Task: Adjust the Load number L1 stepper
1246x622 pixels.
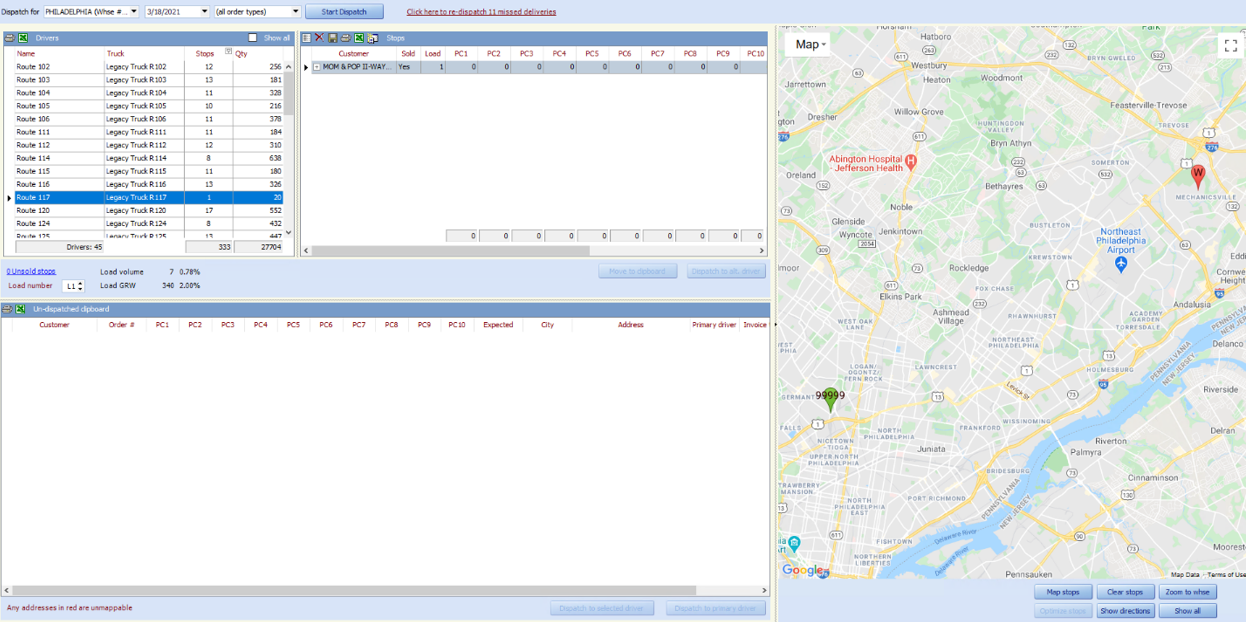Action: [80, 286]
